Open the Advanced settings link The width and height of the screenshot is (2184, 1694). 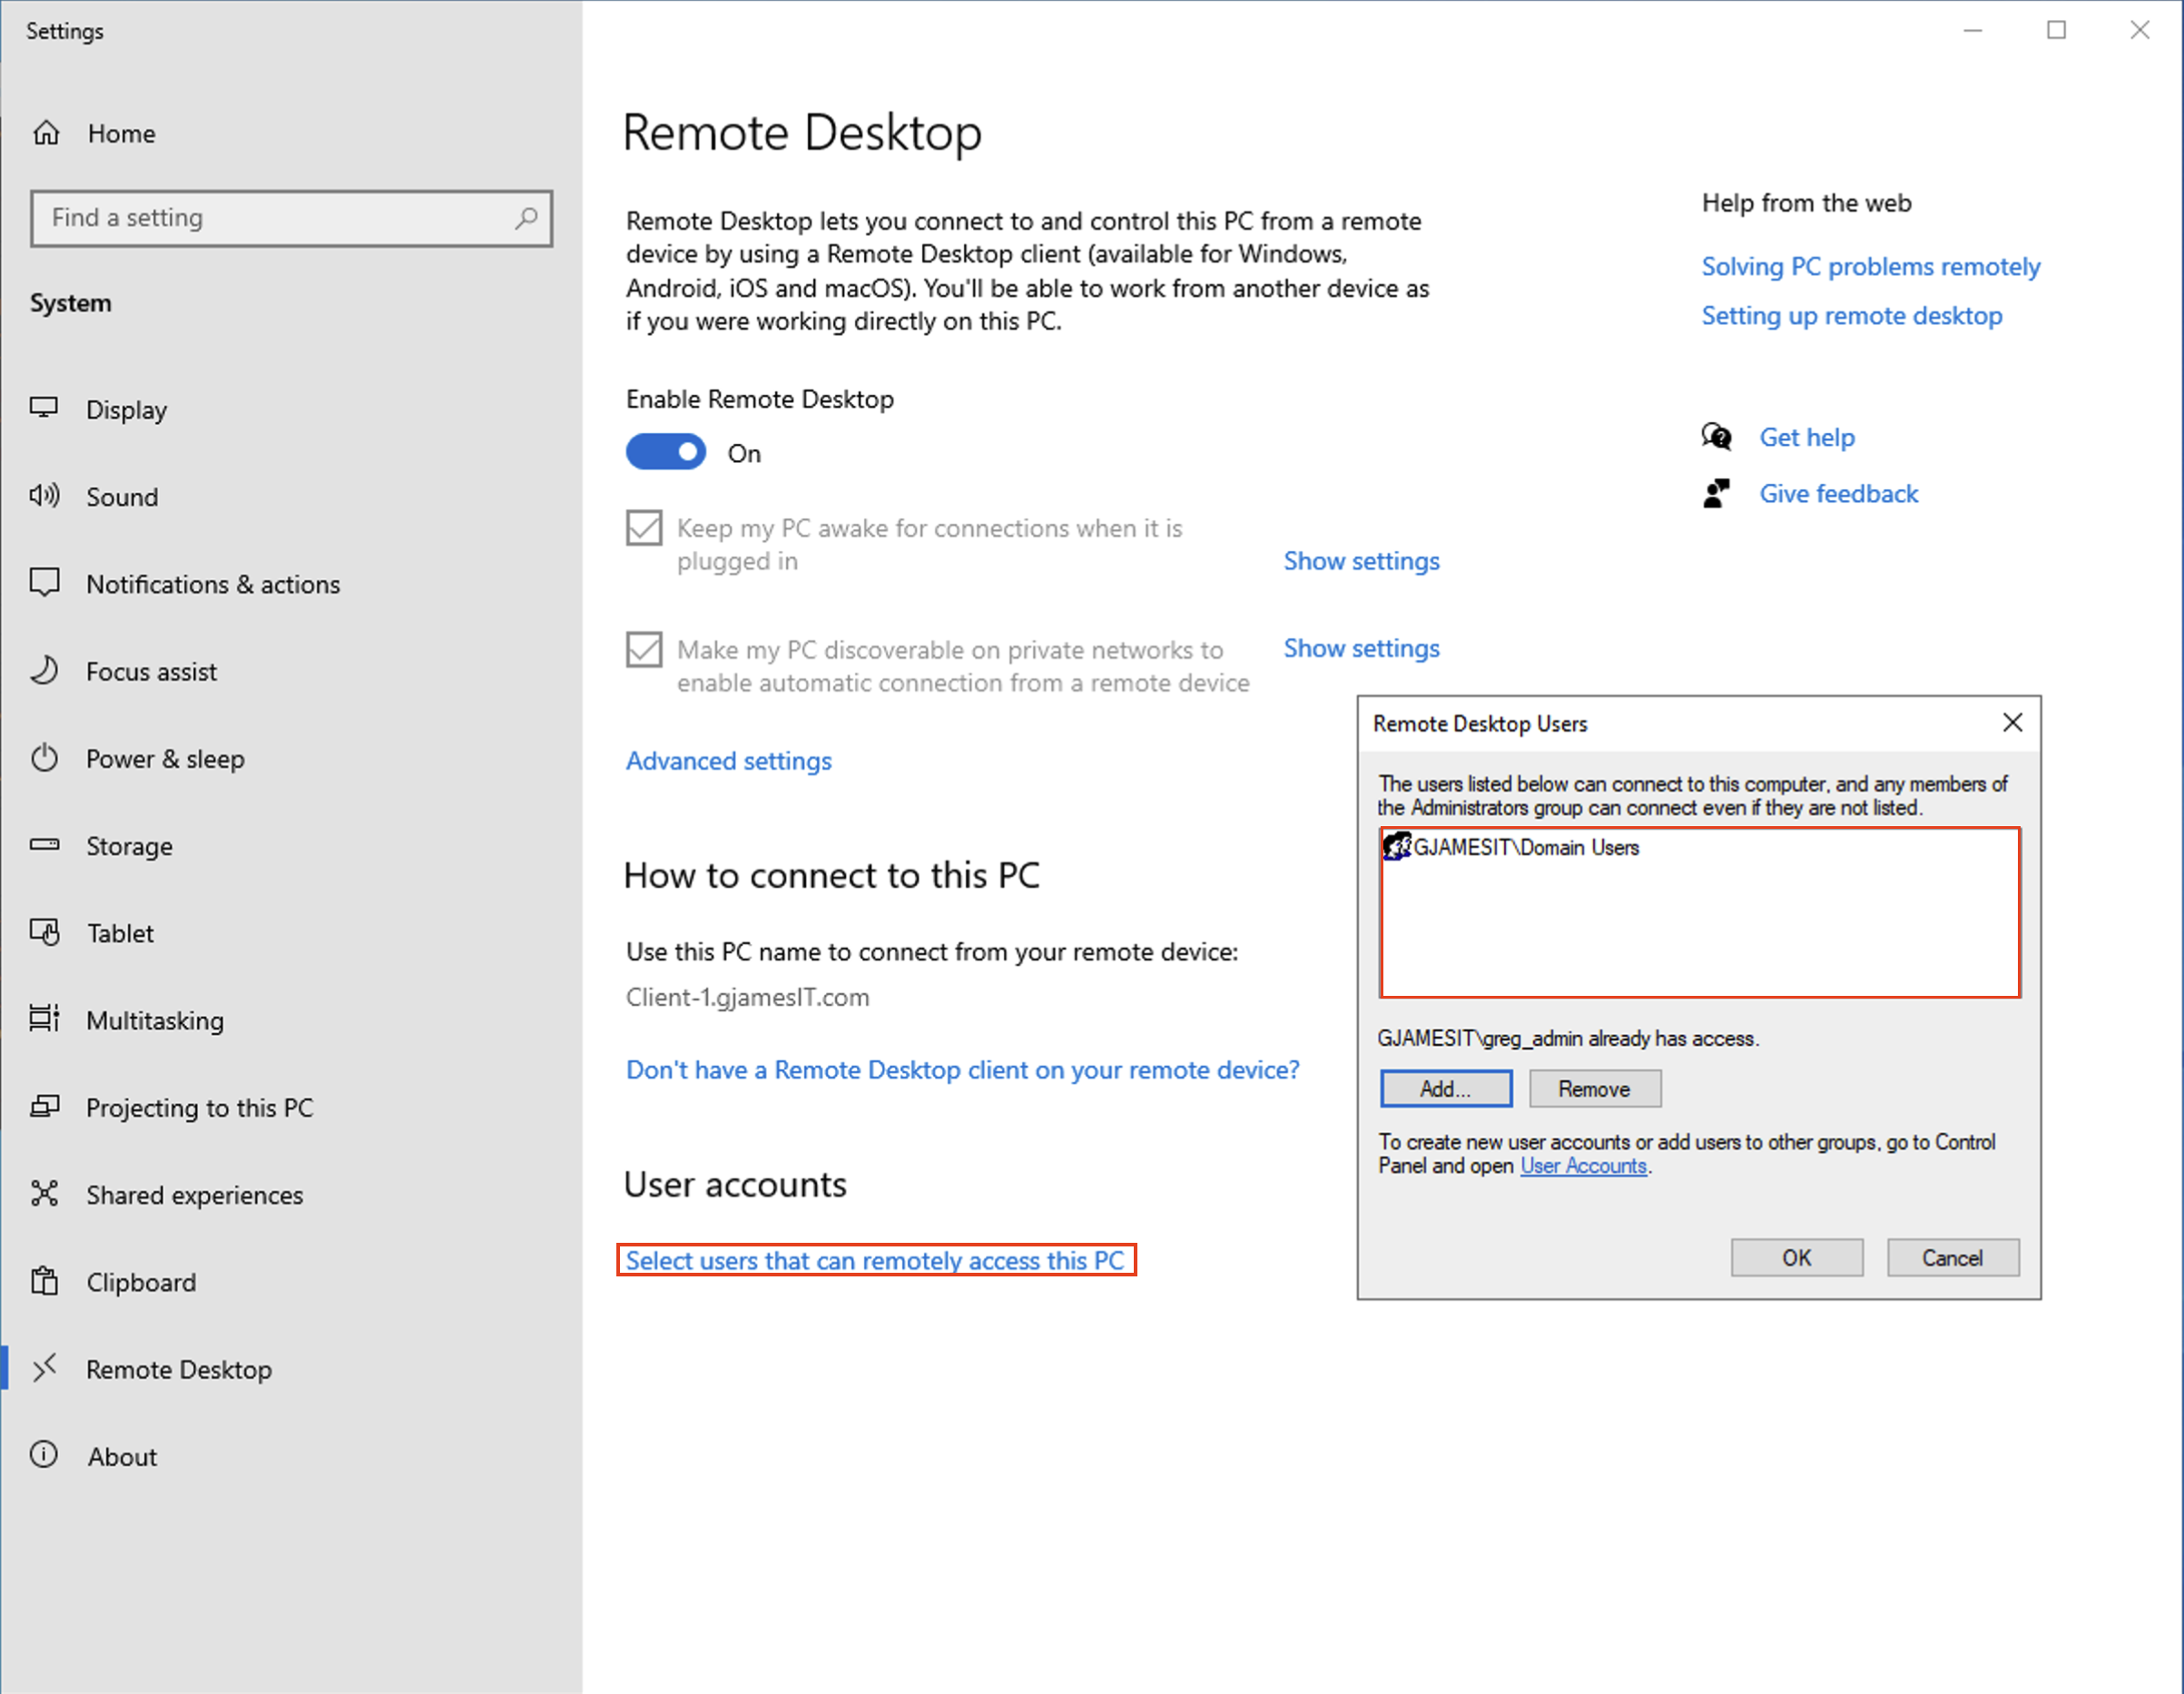(728, 760)
